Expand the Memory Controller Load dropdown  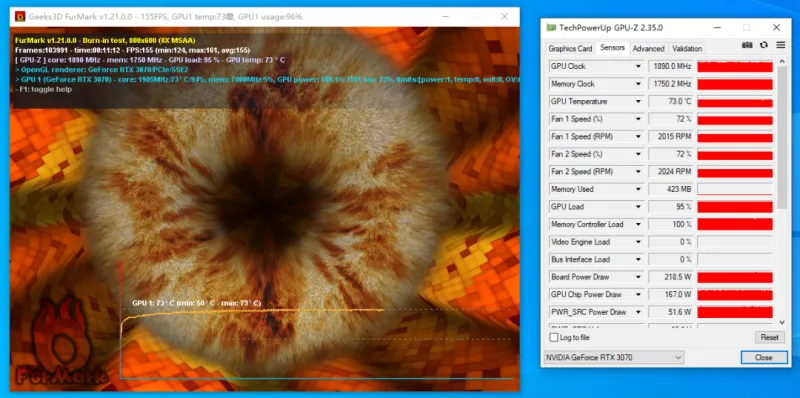(638, 225)
